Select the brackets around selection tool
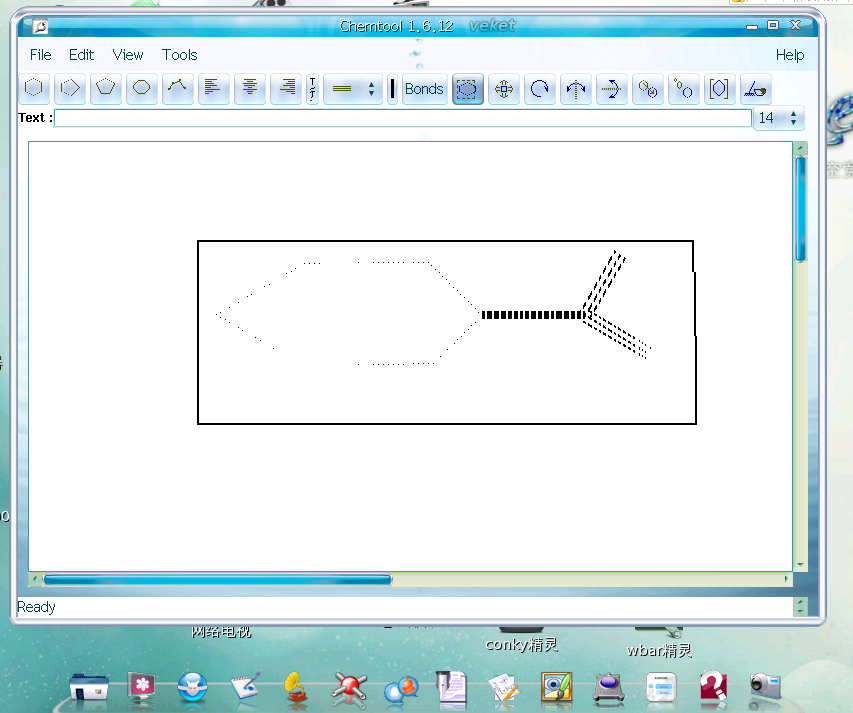This screenshot has width=853, height=713. [719, 89]
